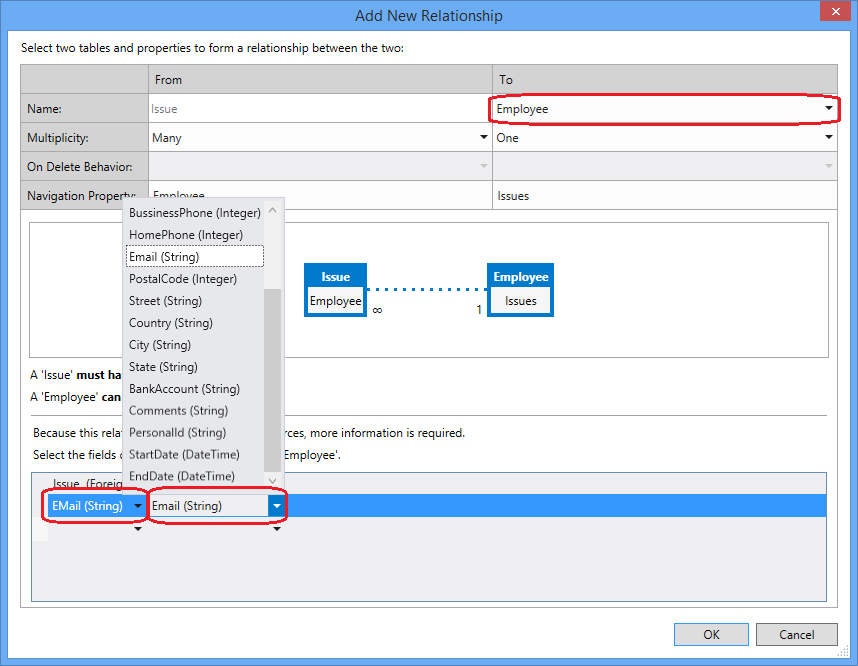Click the down arrow on the list scrollbar
Screen dimensions: 858x666
(x=273, y=477)
